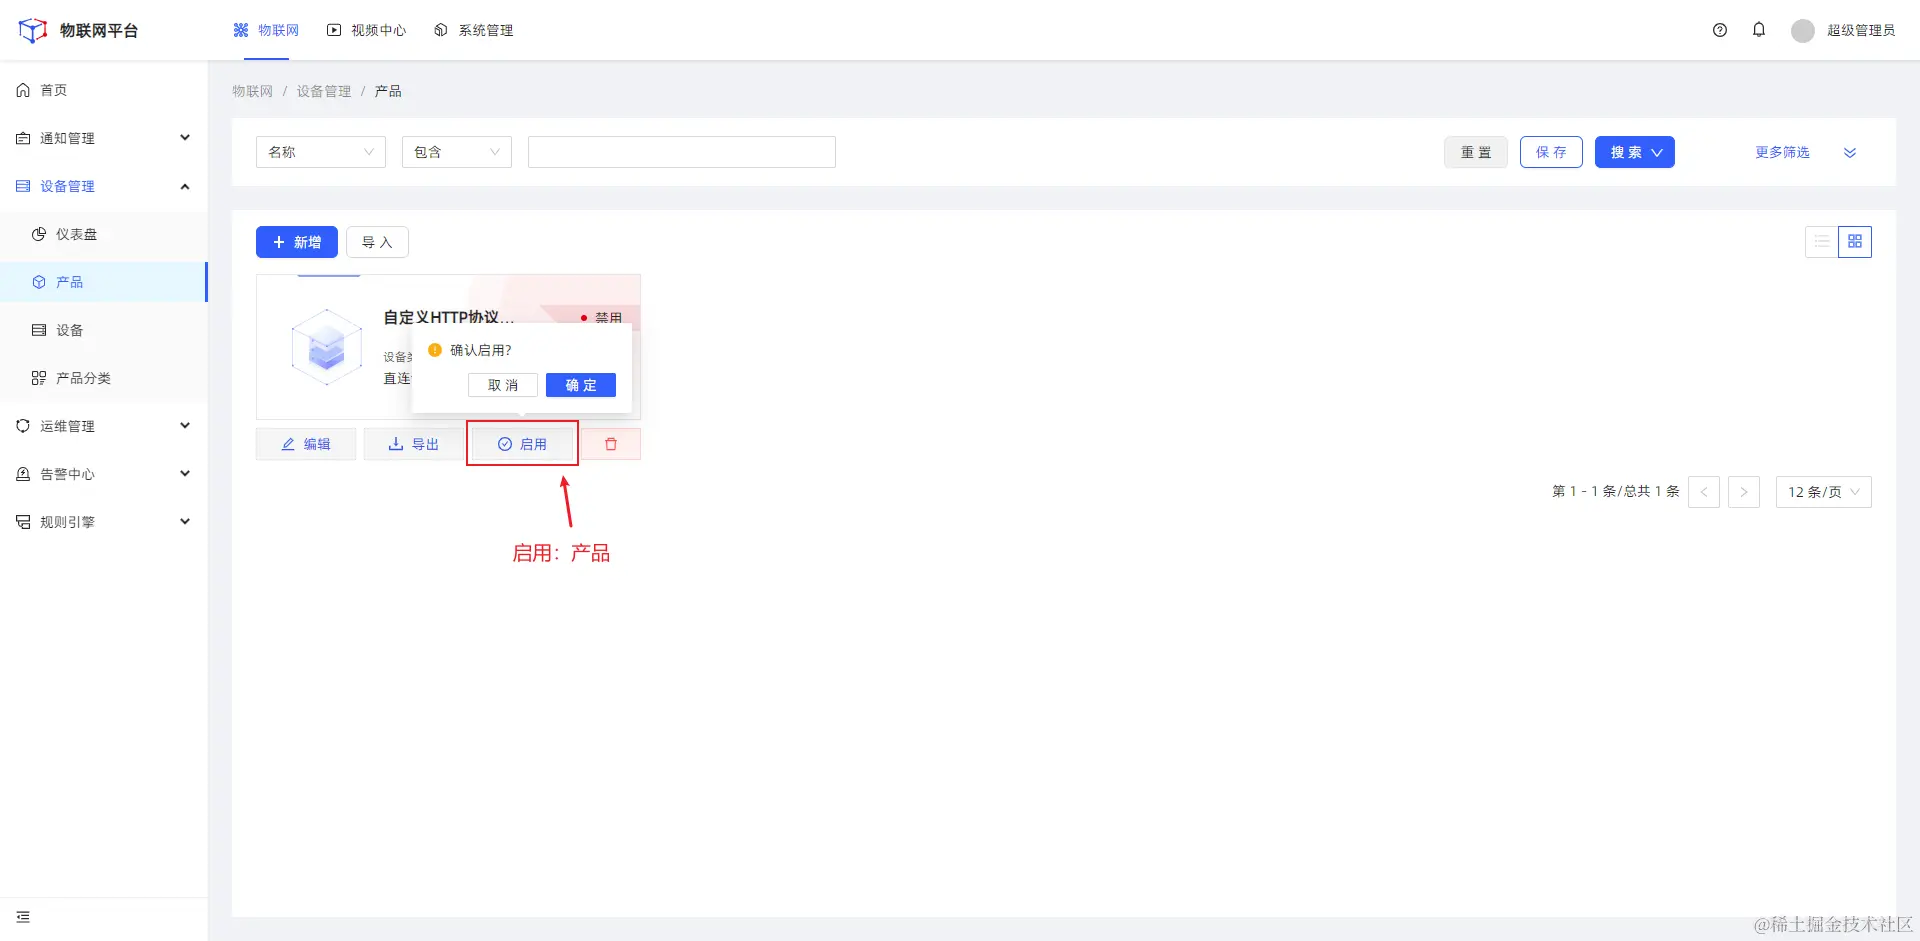Open the notification bell icon
The width and height of the screenshot is (1920, 941).
pyautogui.click(x=1759, y=30)
